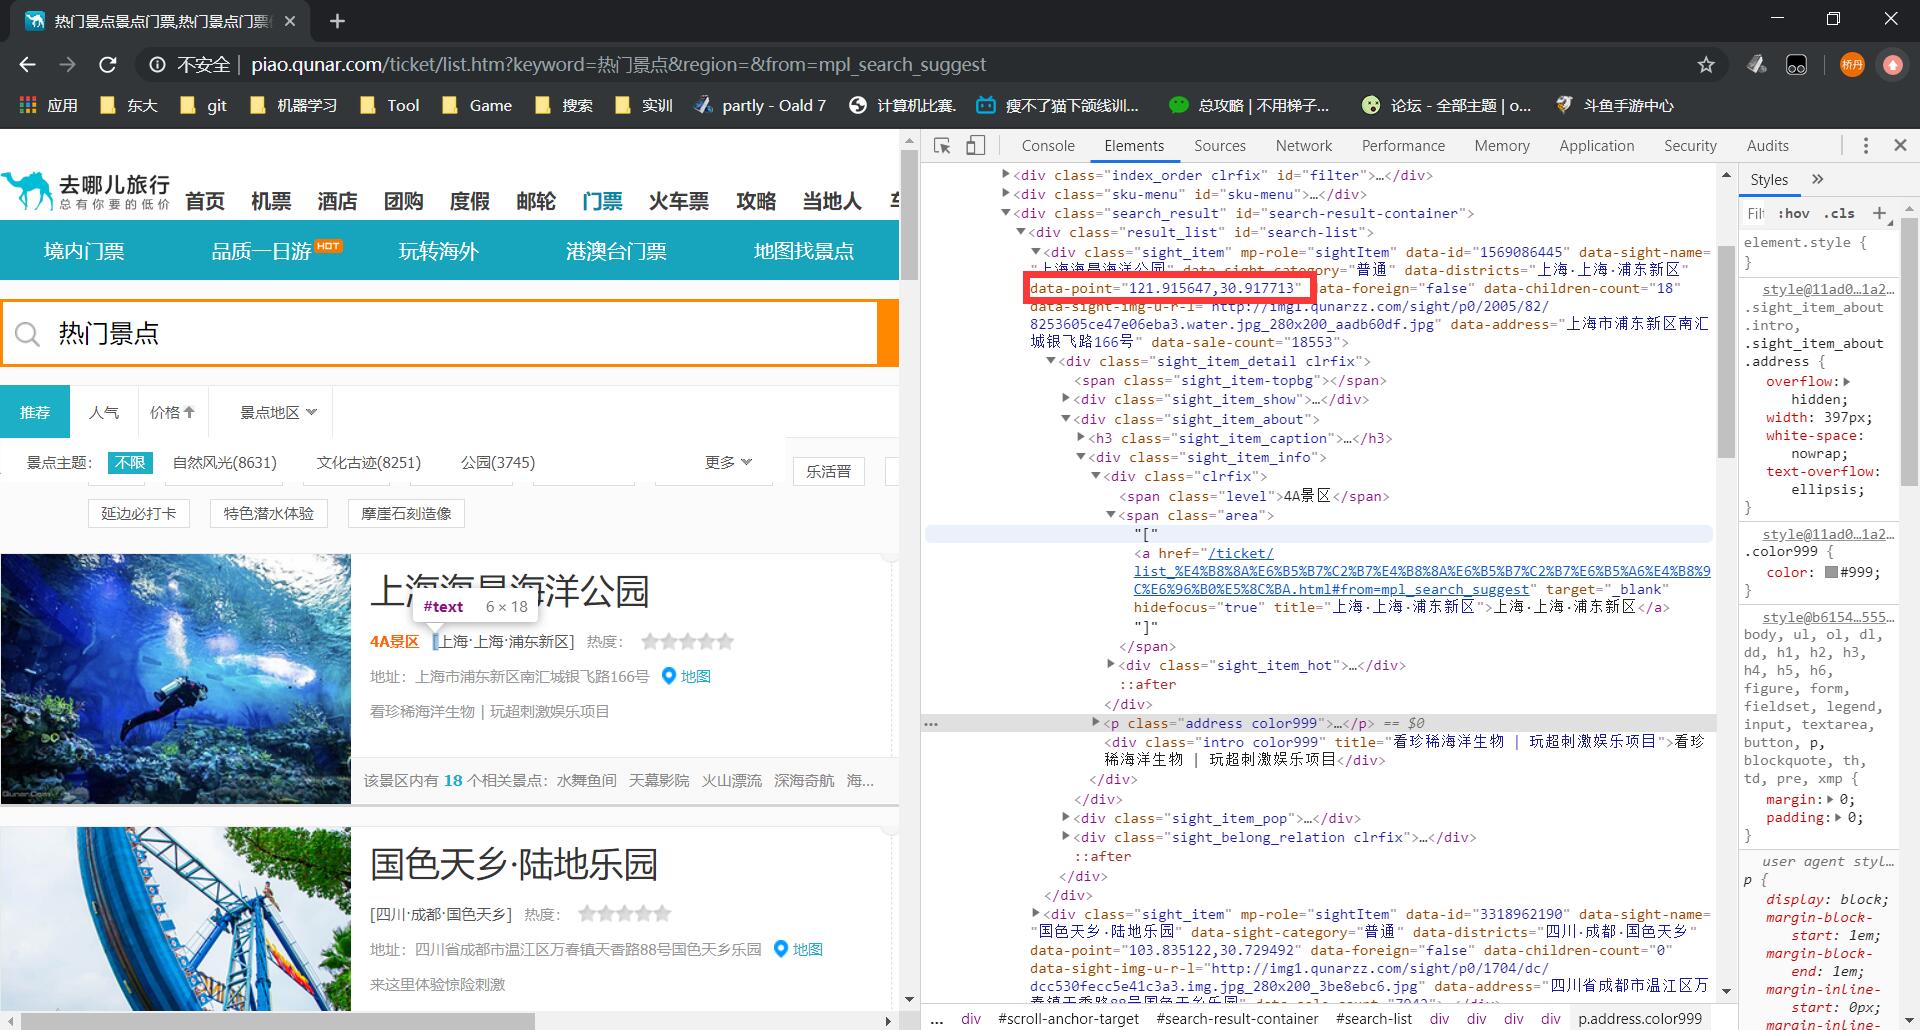The image size is (1920, 1030).
Task: Open the Performance tab in DevTools
Action: [x=1403, y=146]
